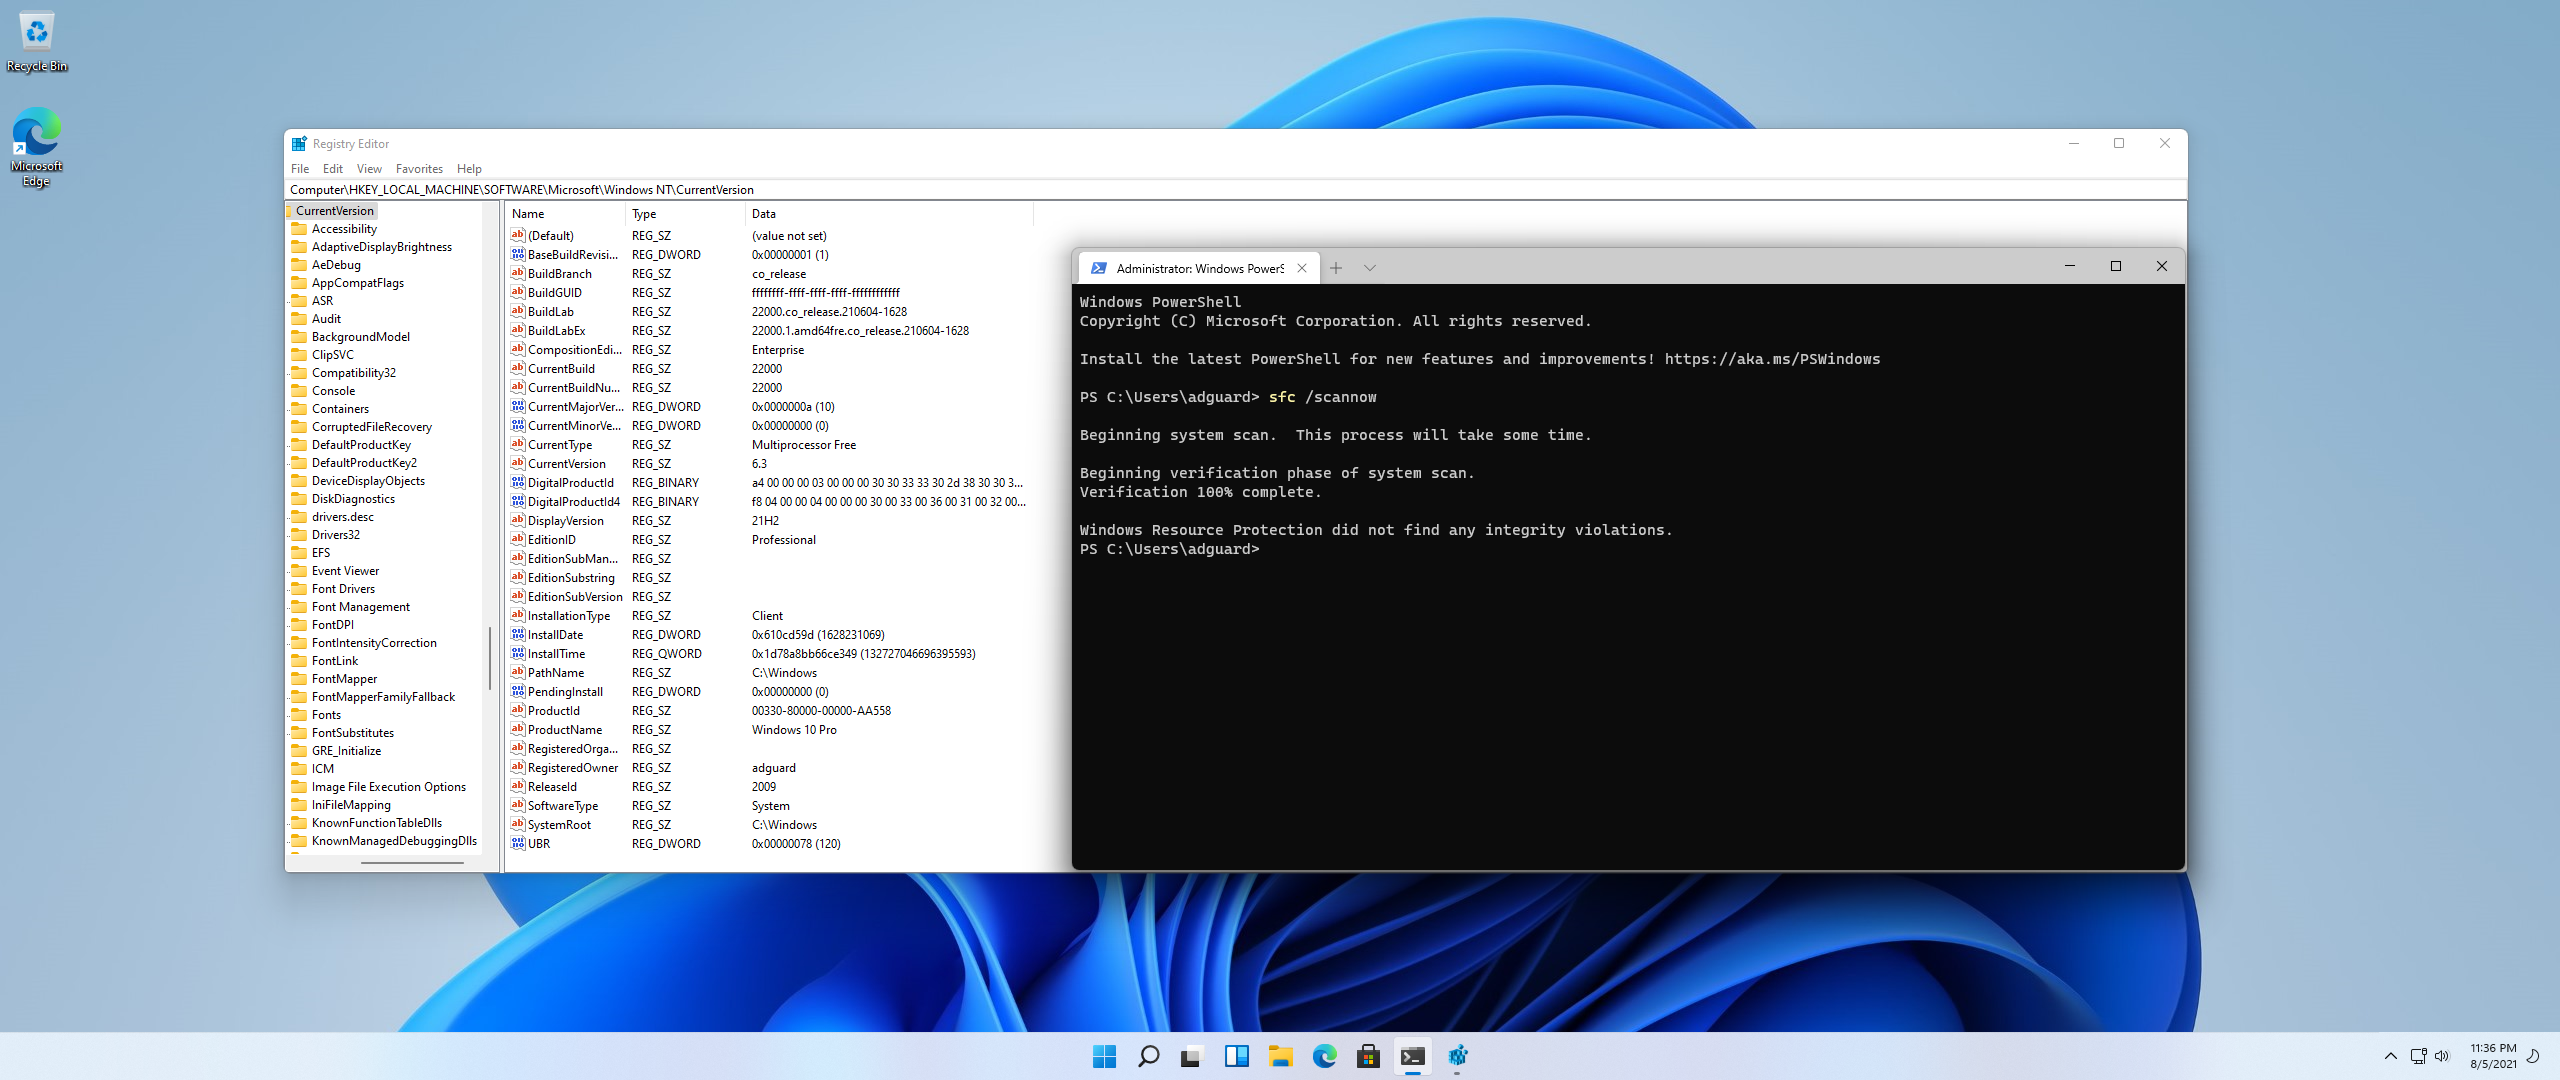The height and width of the screenshot is (1080, 2560).
Task: Click the network icon in system tray
Action: coord(2418,1056)
